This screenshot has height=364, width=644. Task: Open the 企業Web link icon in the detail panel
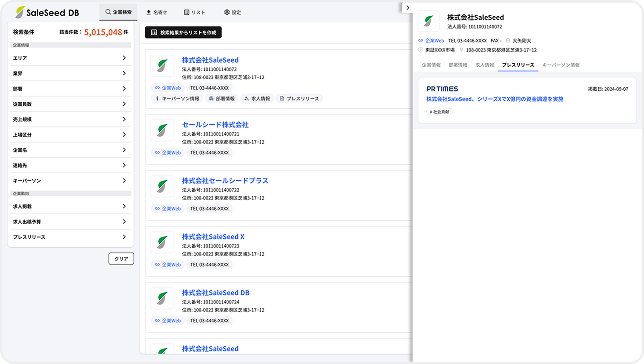click(x=421, y=41)
